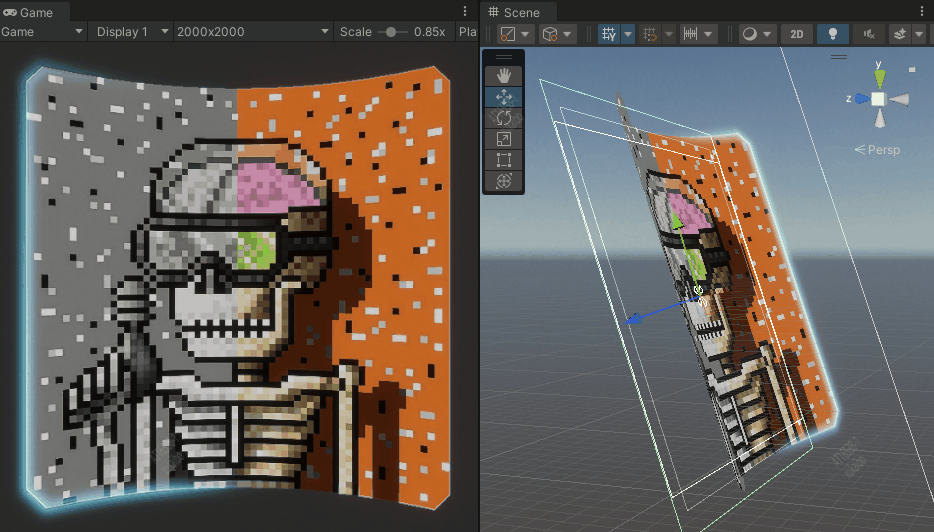Toggle the scene gizmo rotation lock

912,69
